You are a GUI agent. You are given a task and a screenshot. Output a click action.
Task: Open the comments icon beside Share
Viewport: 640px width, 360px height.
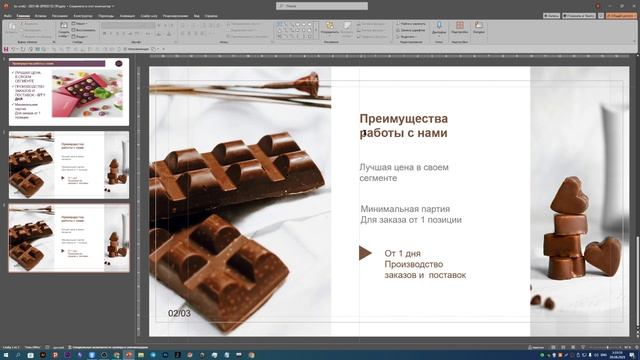[601, 16]
